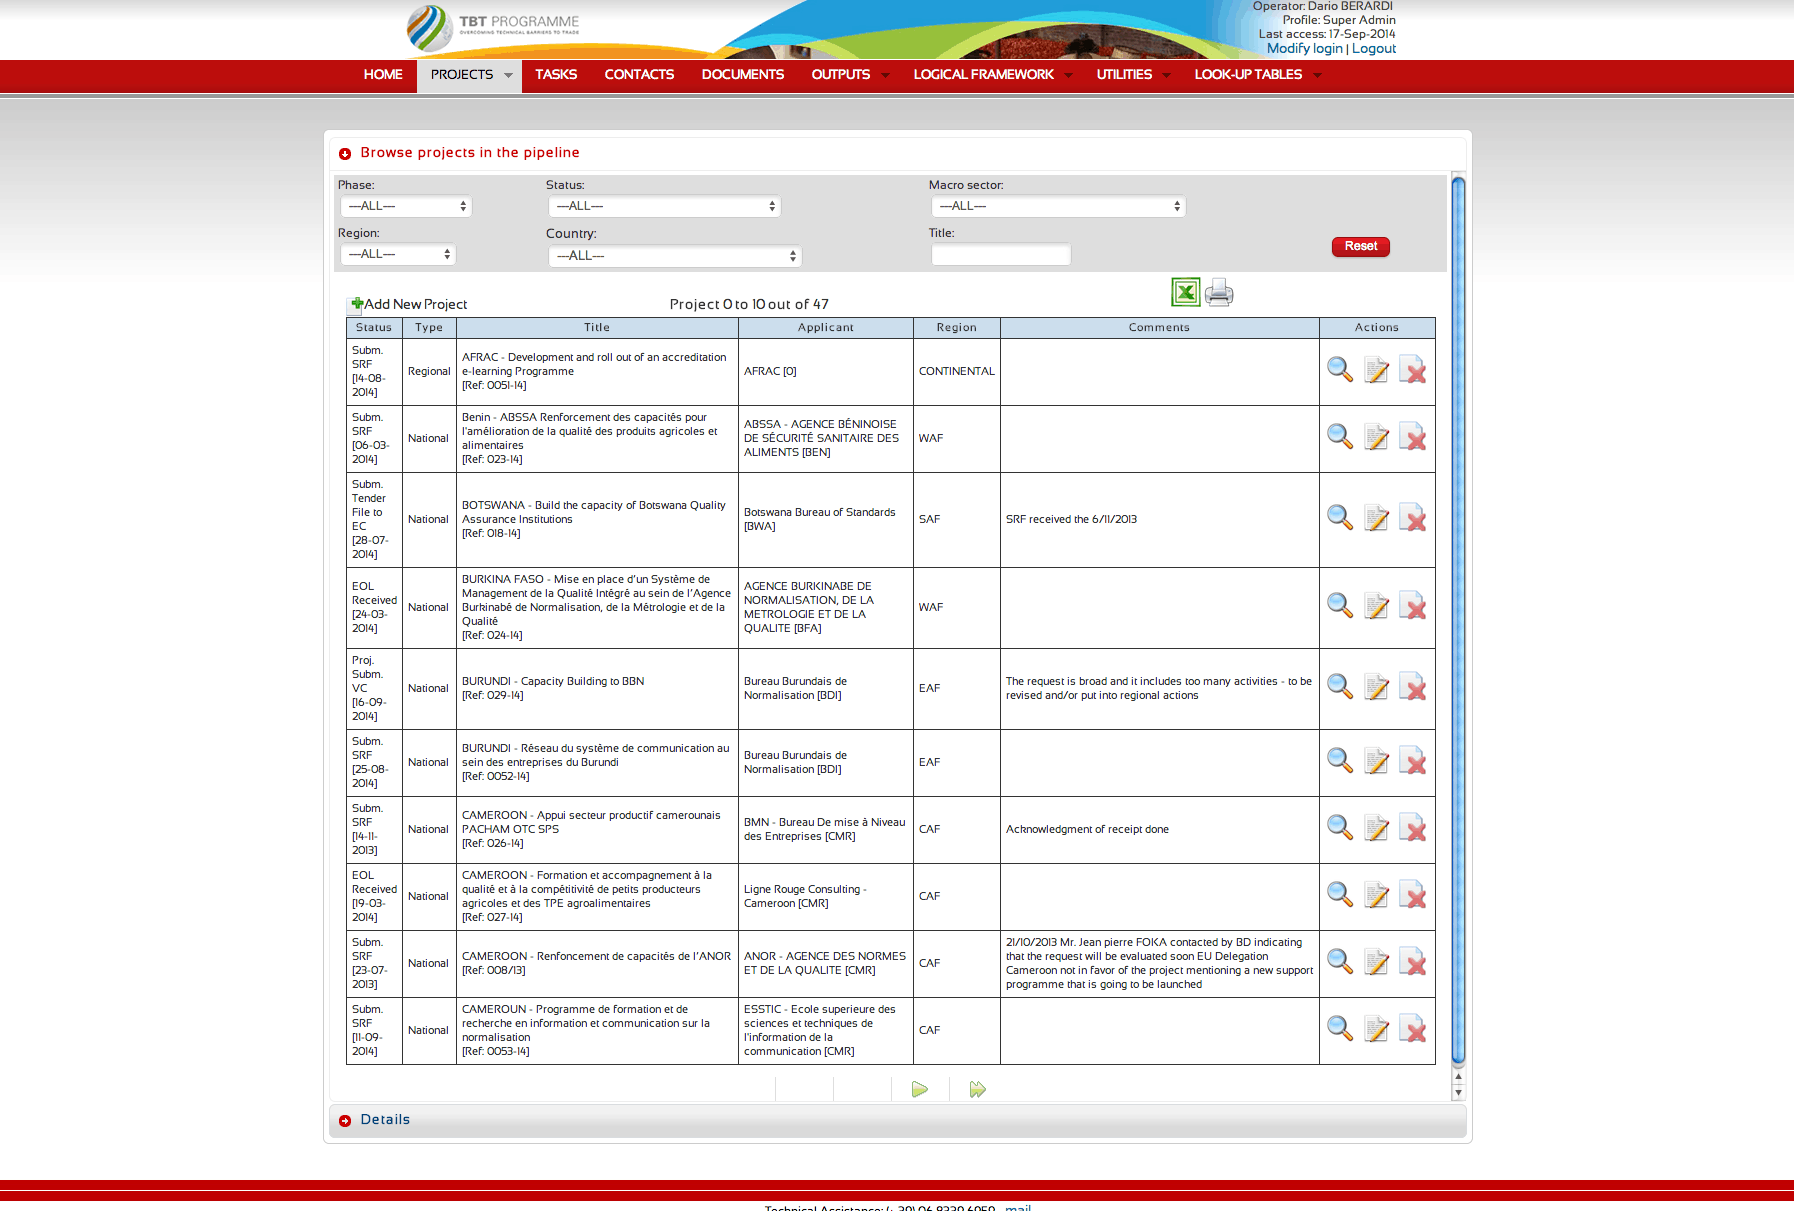View BURUNDI Capacity Building to BBN project
The image size is (1794, 1211).
pyautogui.click(x=1340, y=687)
